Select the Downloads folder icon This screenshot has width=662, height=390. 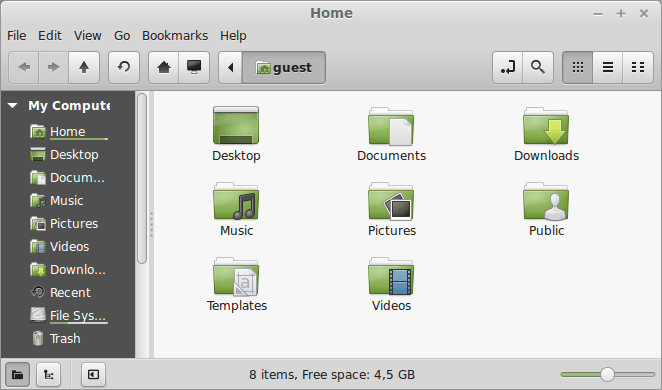pyautogui.click(x=546, y=125)
